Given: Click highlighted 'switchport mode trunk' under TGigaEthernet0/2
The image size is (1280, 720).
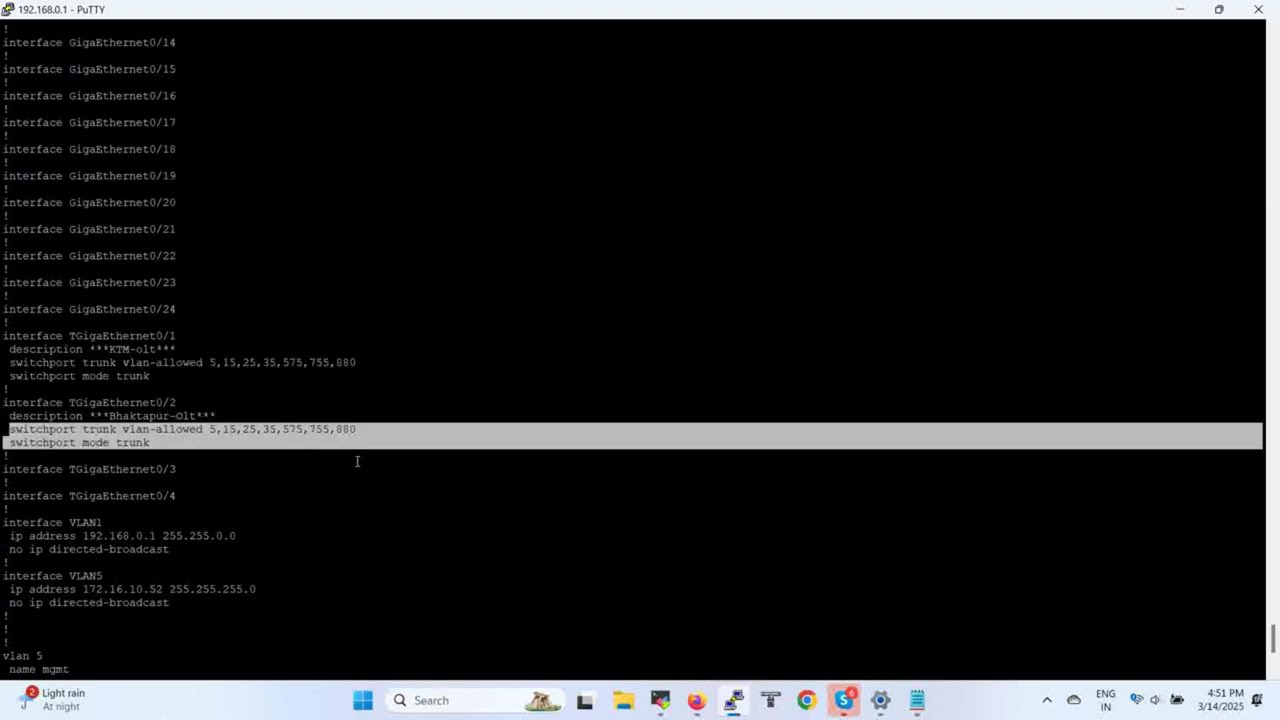Looking at the screenshot, I should [79, 443].
